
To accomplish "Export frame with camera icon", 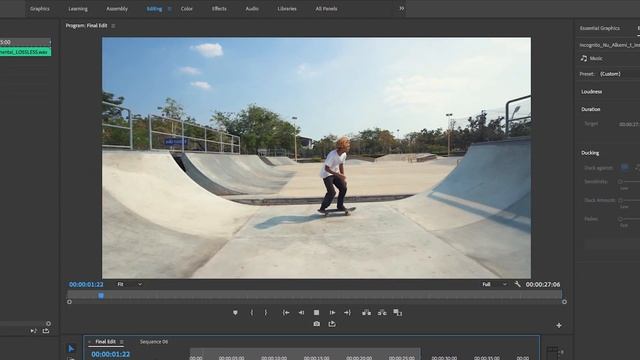I will coord(316,324).
